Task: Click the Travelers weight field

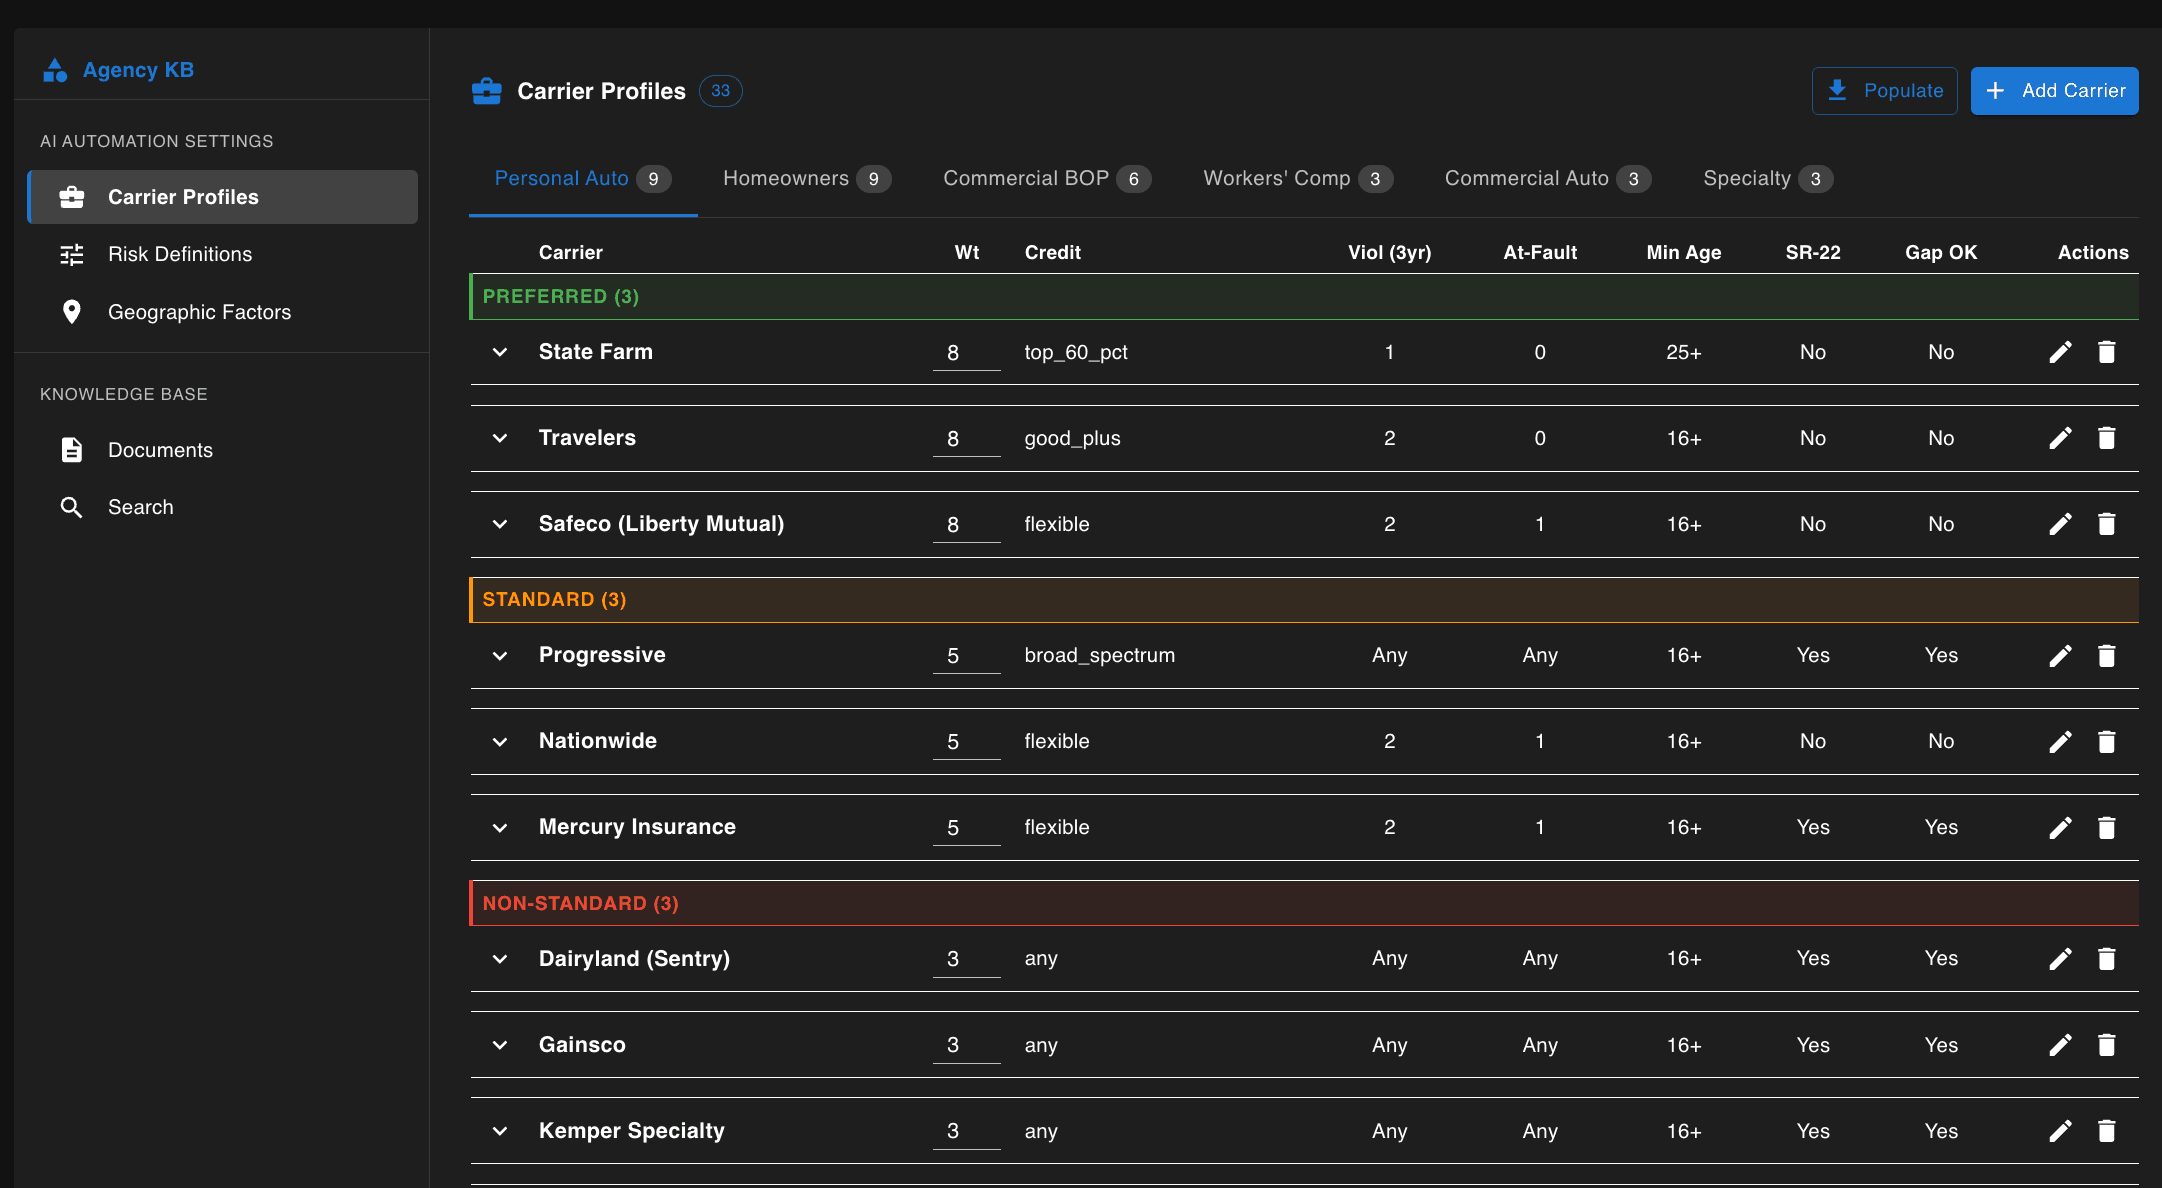Action: pos(966,438)
